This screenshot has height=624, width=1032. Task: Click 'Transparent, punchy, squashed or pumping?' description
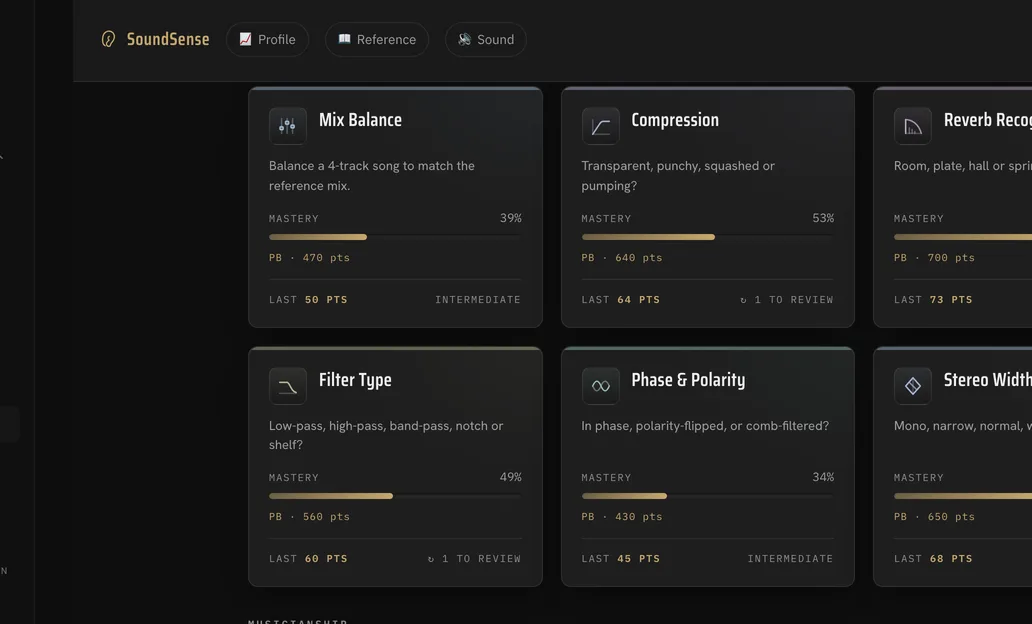coord(678,176)
